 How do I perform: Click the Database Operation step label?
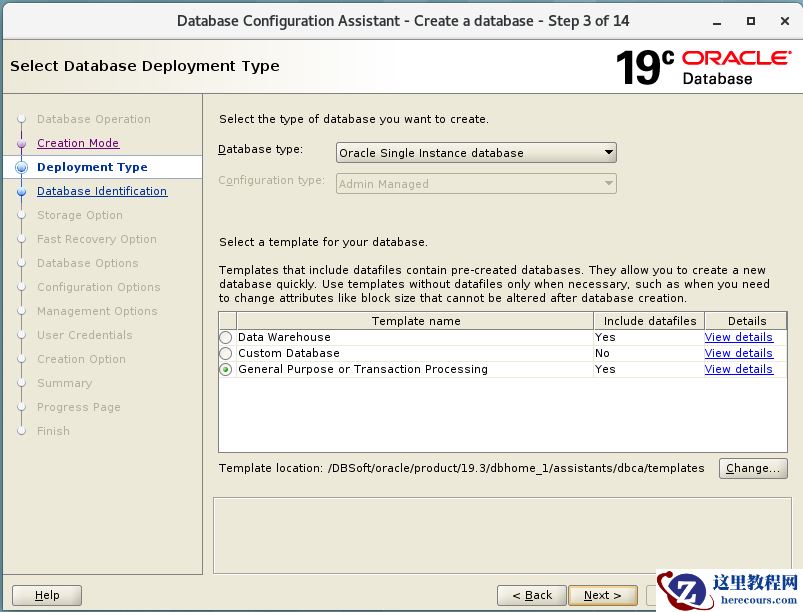coord(94,119)
